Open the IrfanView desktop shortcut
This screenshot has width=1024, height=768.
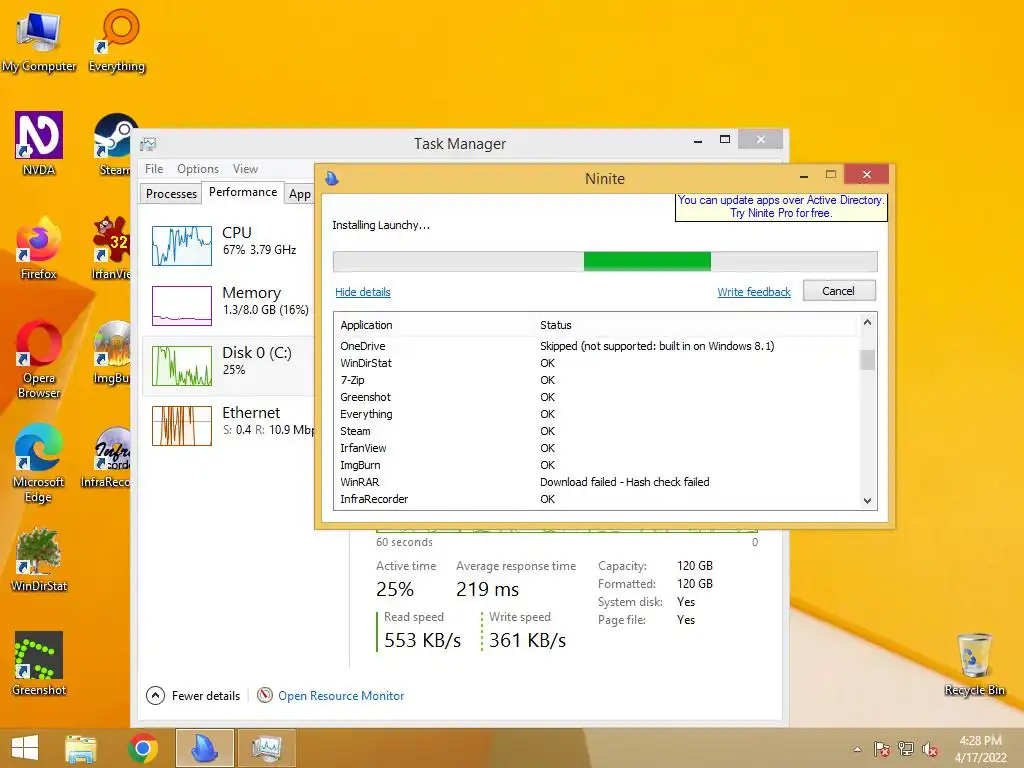(112, 248)
